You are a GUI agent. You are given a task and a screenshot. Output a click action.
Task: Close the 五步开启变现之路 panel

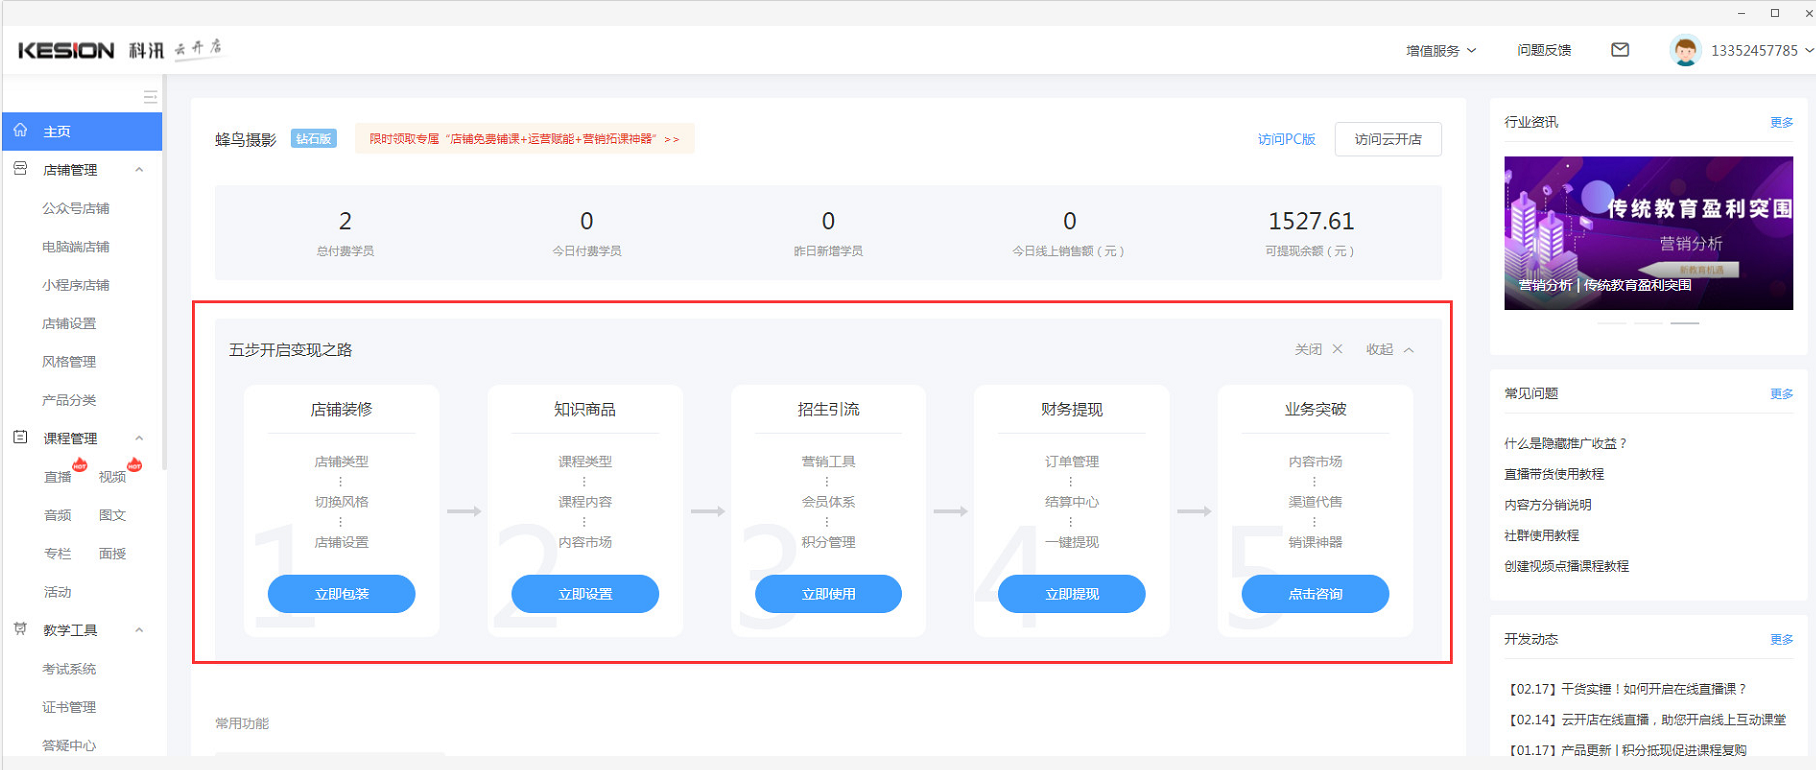point(1319,349)
